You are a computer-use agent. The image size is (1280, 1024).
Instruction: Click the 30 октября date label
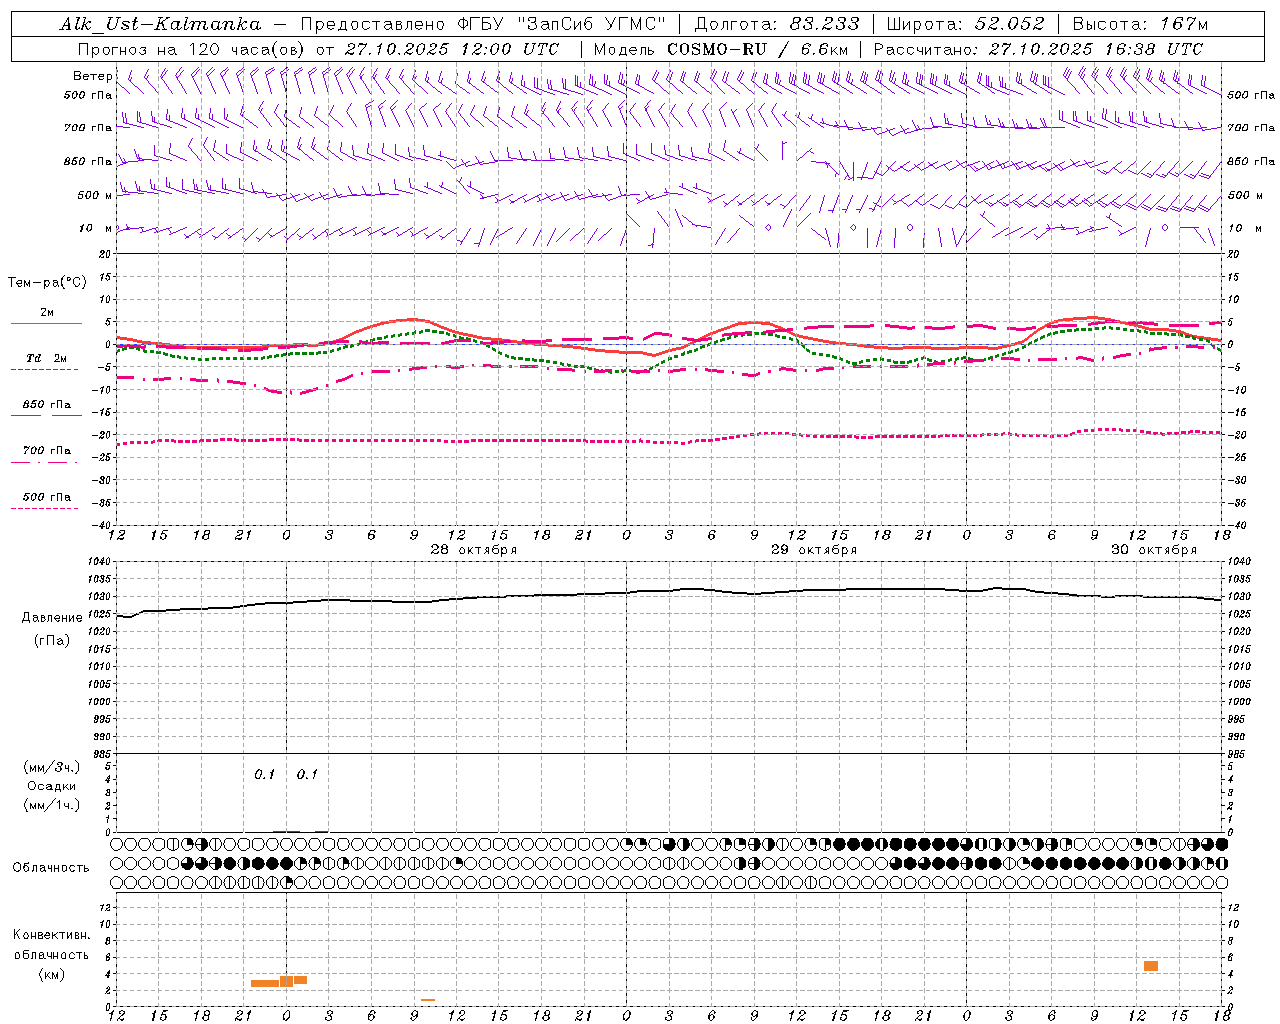coord(1154,550)
